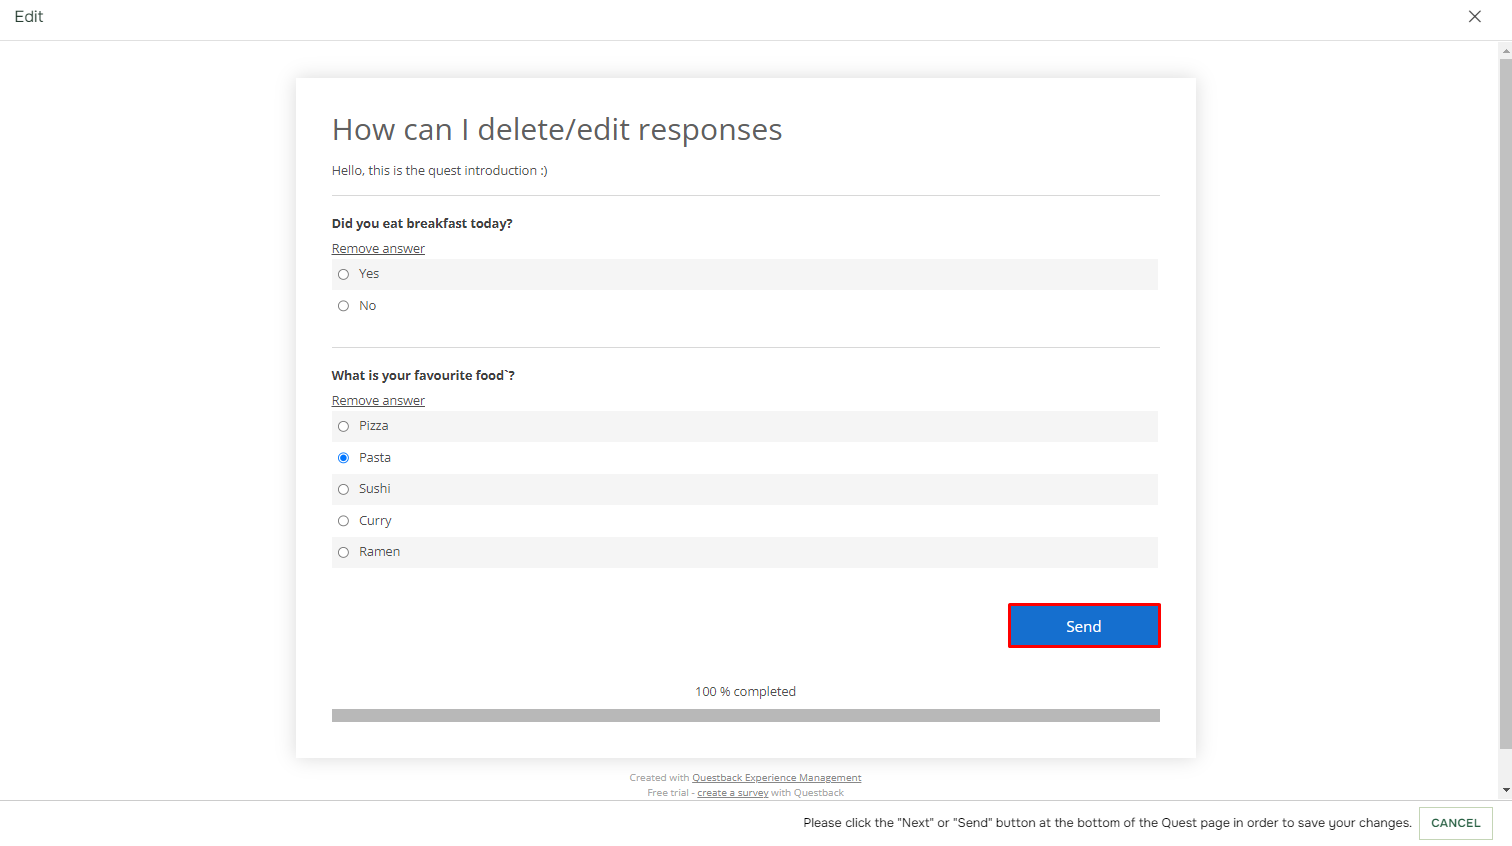The image size is (1512, 846).
Task: Click the blue Send button
Action: click(x=1084, y=626)
